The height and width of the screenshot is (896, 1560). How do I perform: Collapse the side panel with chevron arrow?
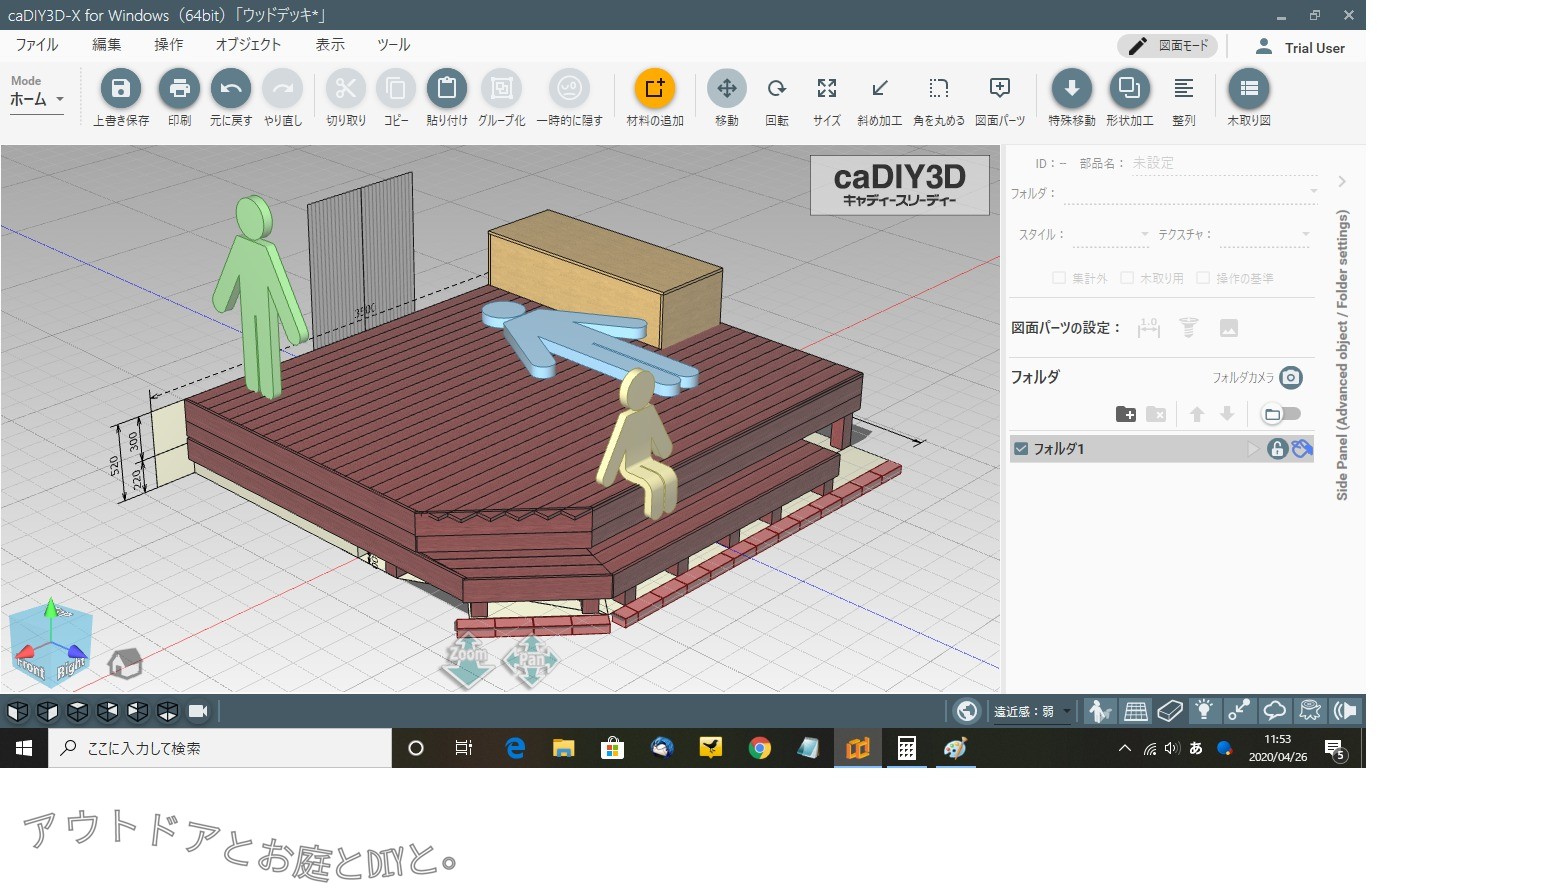pos(1342,182)
